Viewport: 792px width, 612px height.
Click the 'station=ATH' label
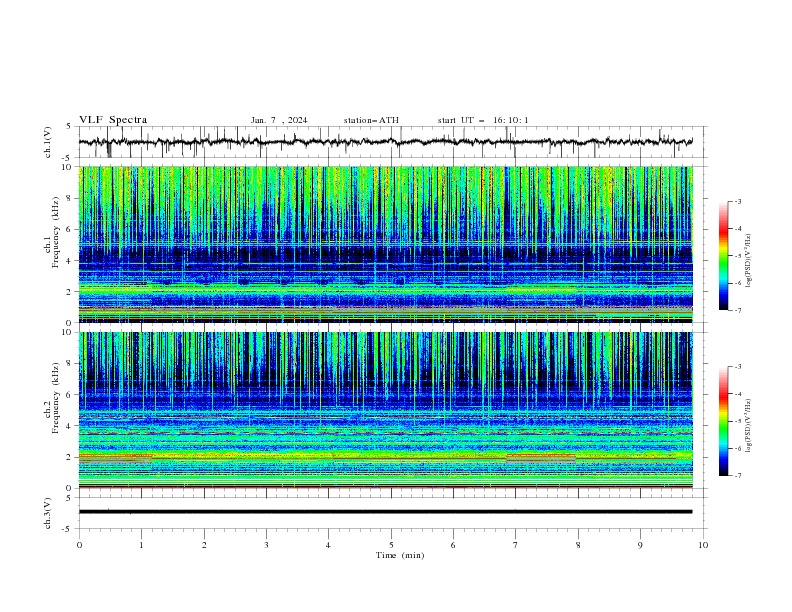click(x=371, y=120)
